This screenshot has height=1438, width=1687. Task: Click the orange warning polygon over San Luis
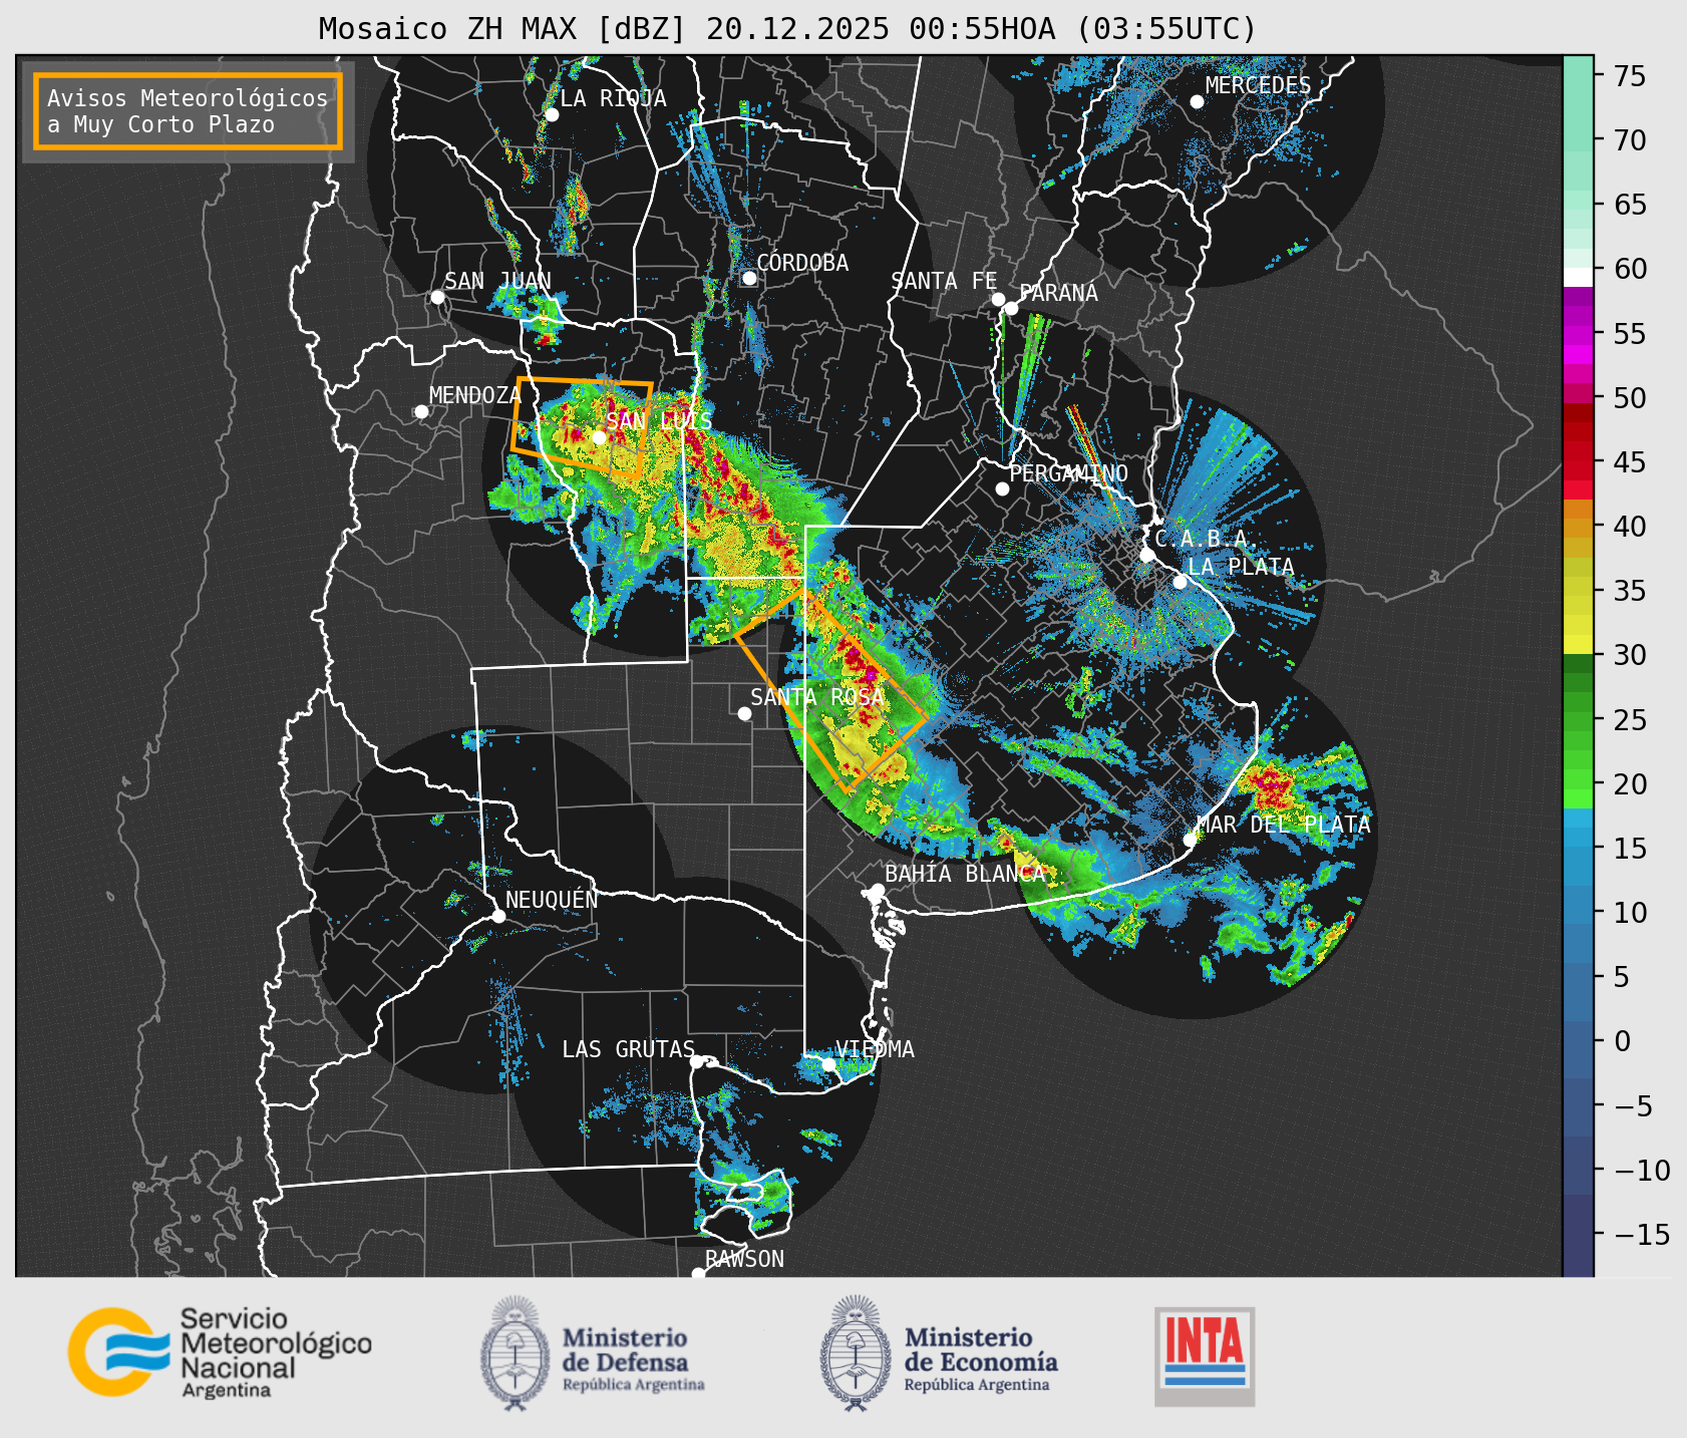582,426
